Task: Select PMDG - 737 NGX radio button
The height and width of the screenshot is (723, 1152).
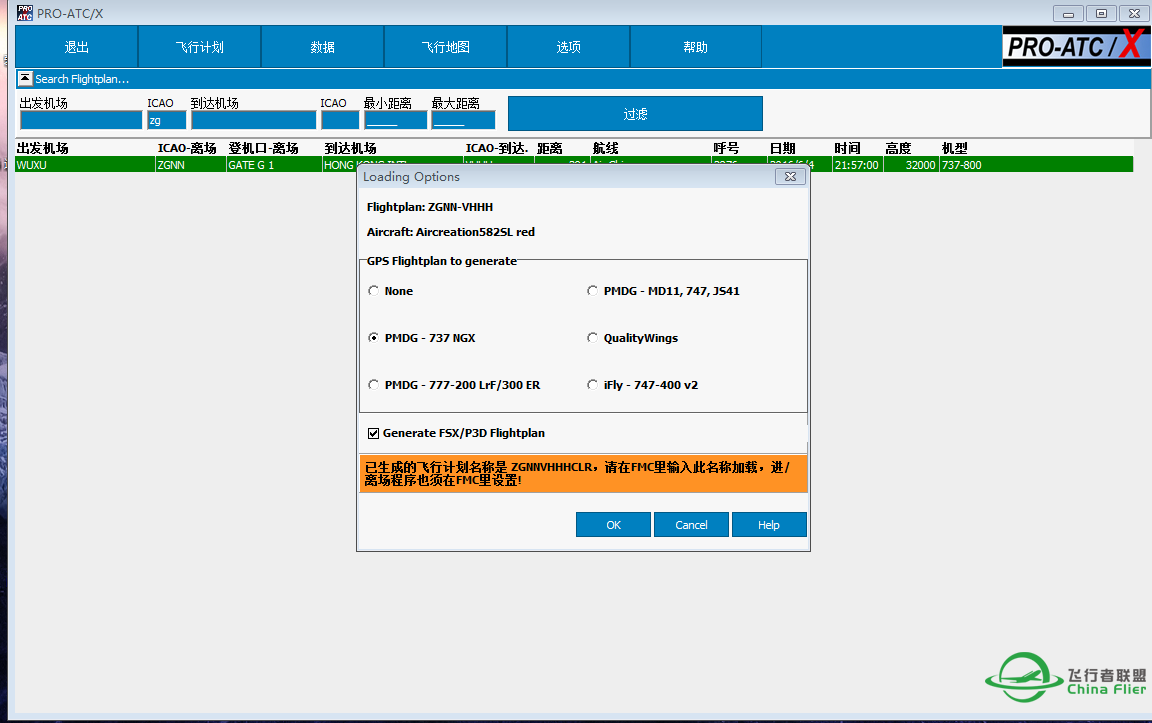Action: pos(373,338)
